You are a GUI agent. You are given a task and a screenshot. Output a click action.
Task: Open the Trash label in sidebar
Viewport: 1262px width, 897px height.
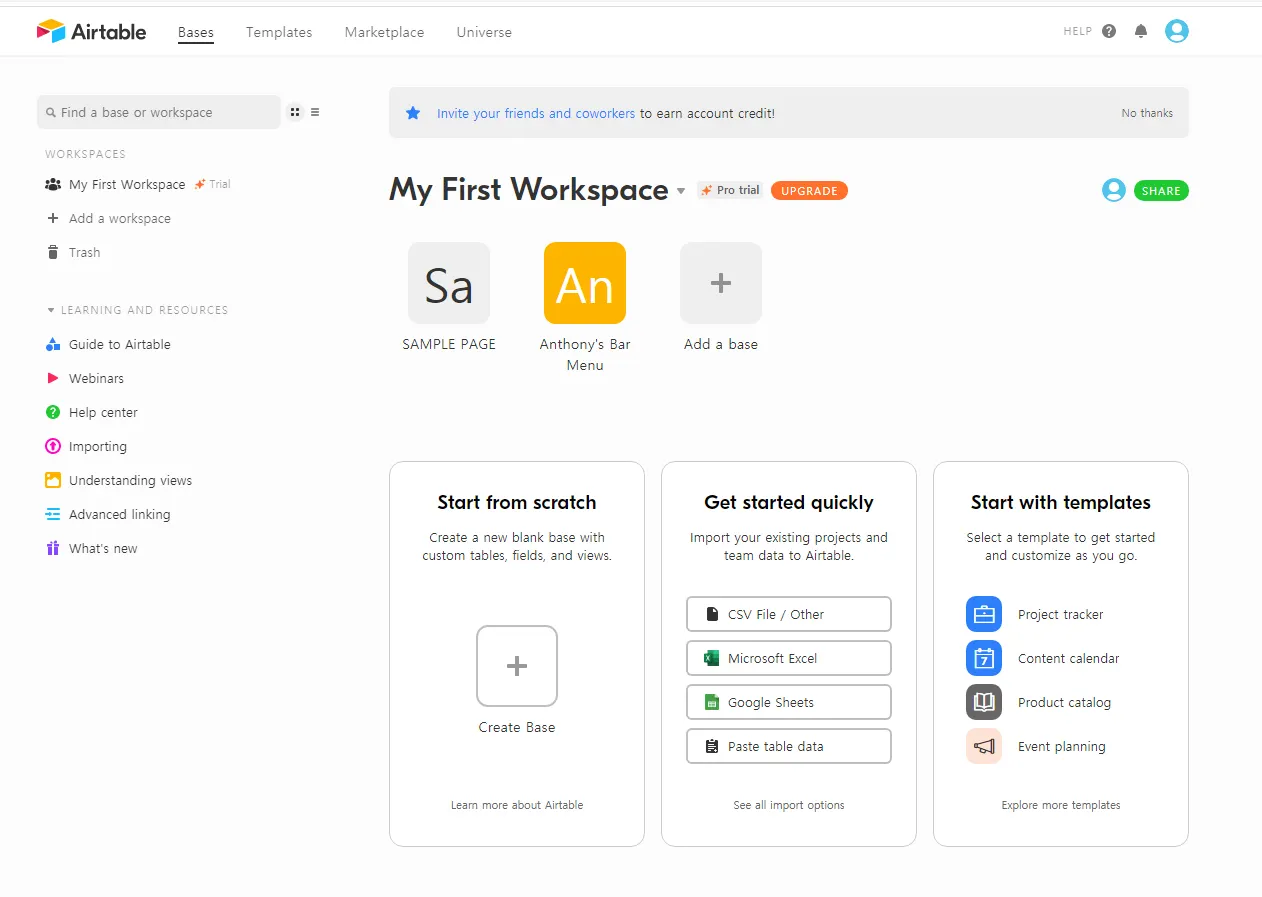click(x=85, y=252)
